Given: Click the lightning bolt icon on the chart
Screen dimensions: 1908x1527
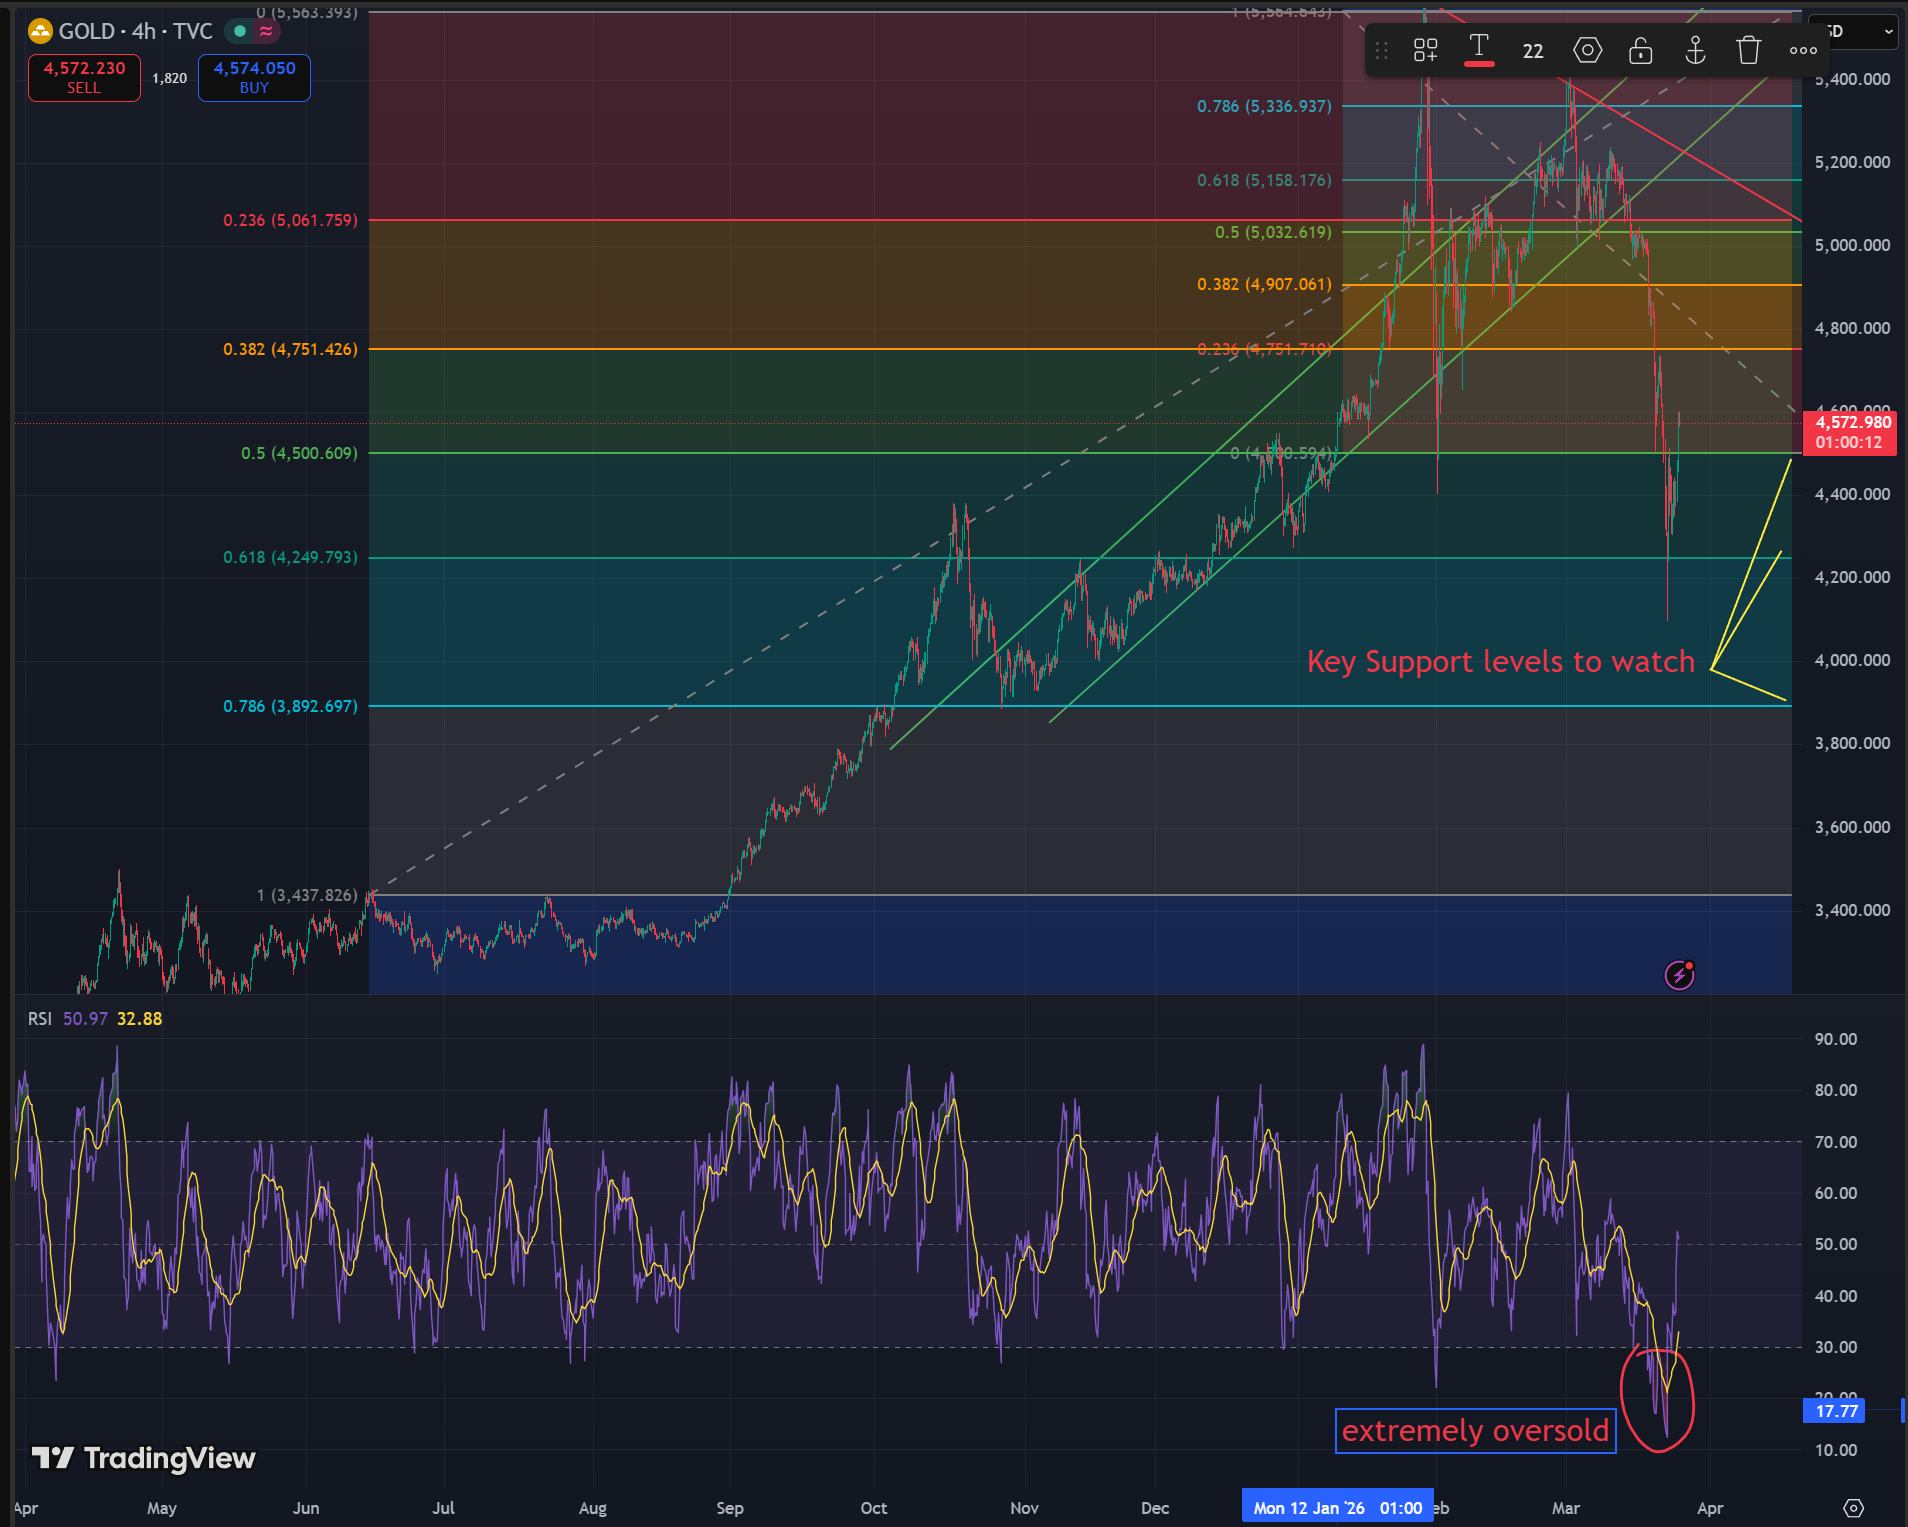Looking at the screenshot, I should click(x=1679, y=974).
